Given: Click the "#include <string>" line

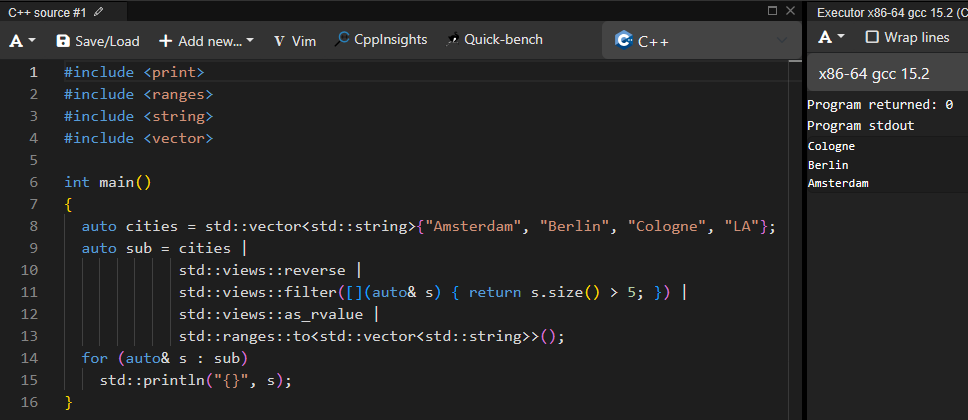Looking at the screenshot, I should pos(138,116).
